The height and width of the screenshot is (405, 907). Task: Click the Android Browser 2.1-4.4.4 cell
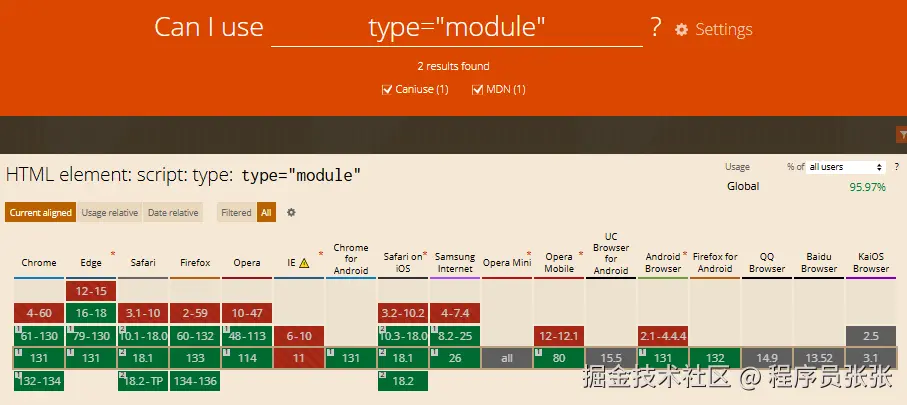coord(663,336)
